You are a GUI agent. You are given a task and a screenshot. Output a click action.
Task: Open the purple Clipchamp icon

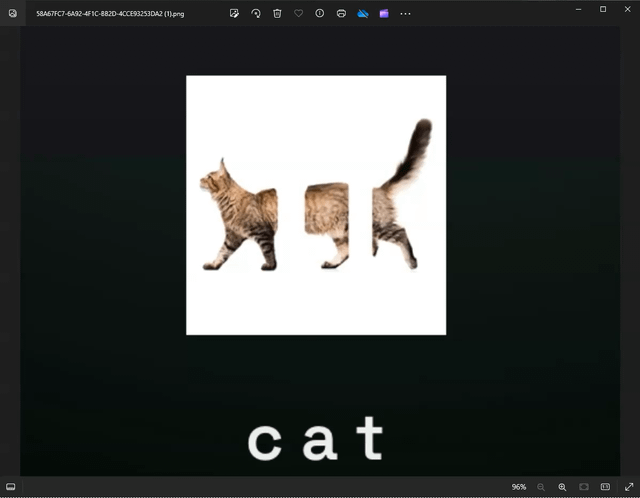384,14
